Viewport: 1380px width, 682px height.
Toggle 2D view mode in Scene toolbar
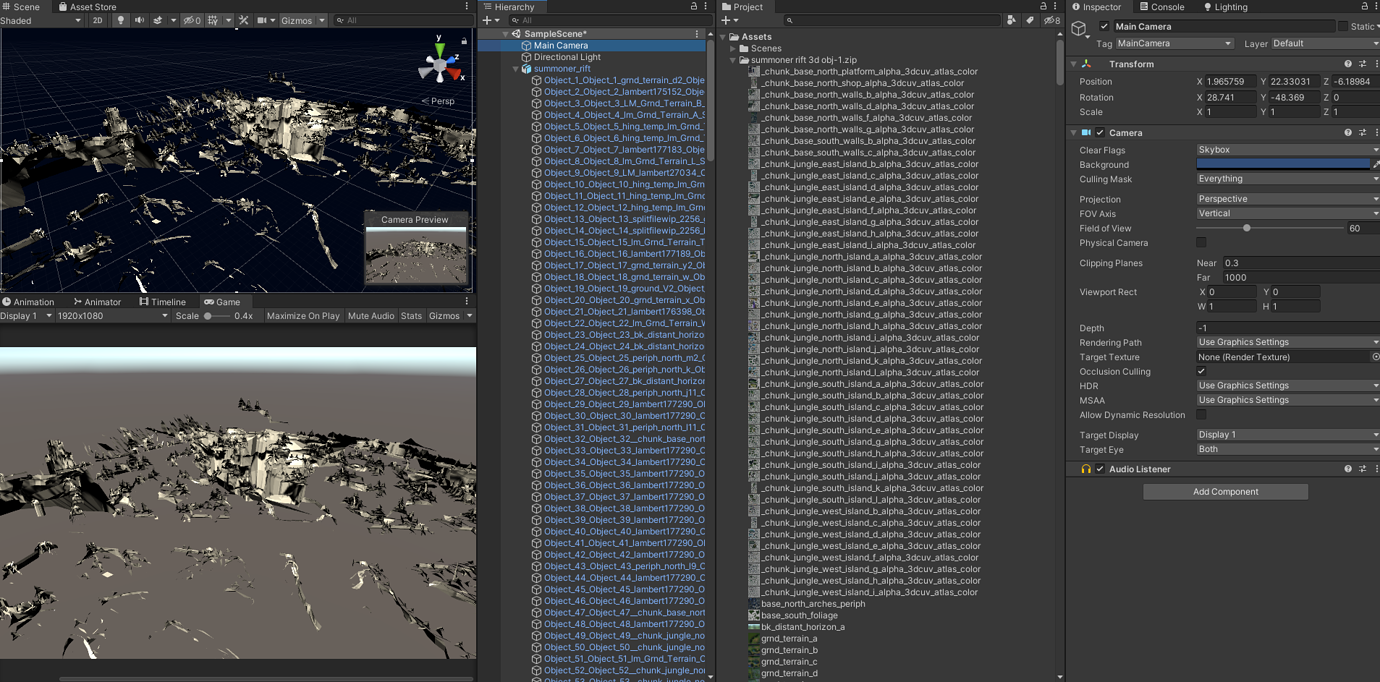click(x=97, y=20)
